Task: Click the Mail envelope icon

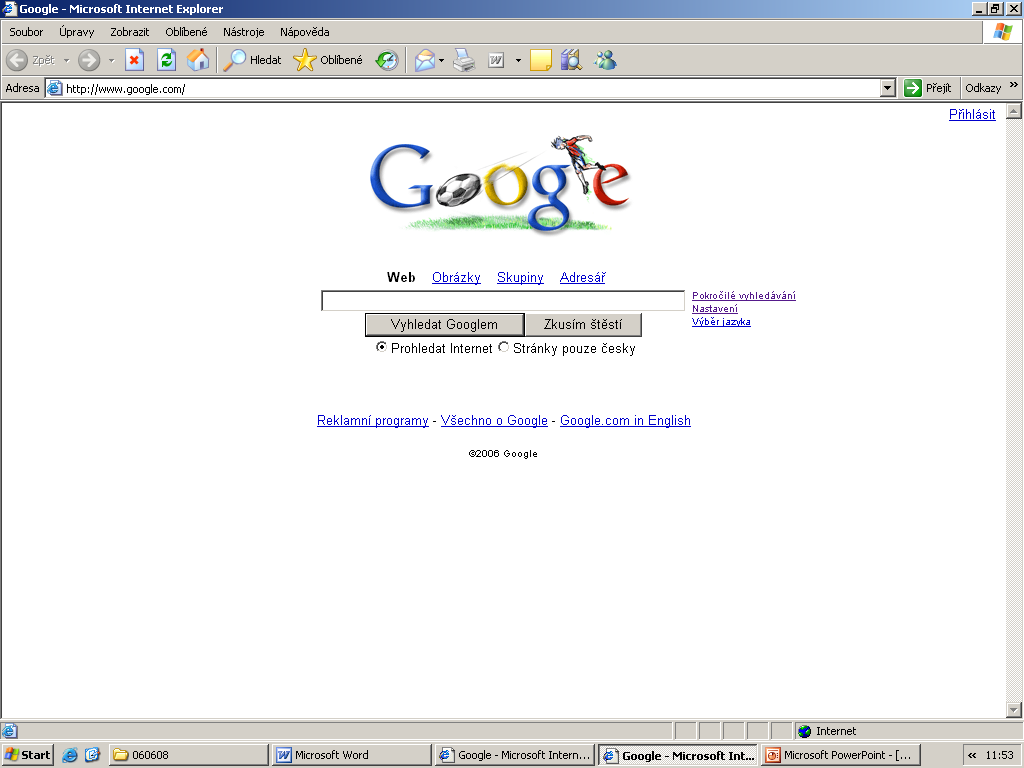Action: coord(424,60)
